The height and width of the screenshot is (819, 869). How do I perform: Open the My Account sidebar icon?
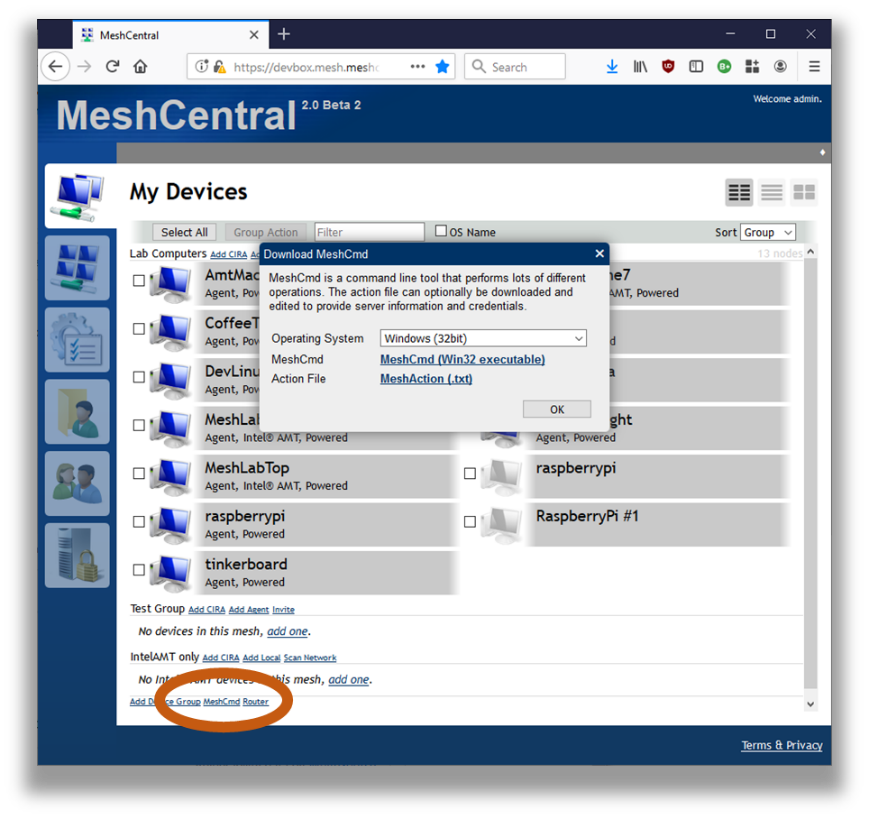click(x=77, y=268)
